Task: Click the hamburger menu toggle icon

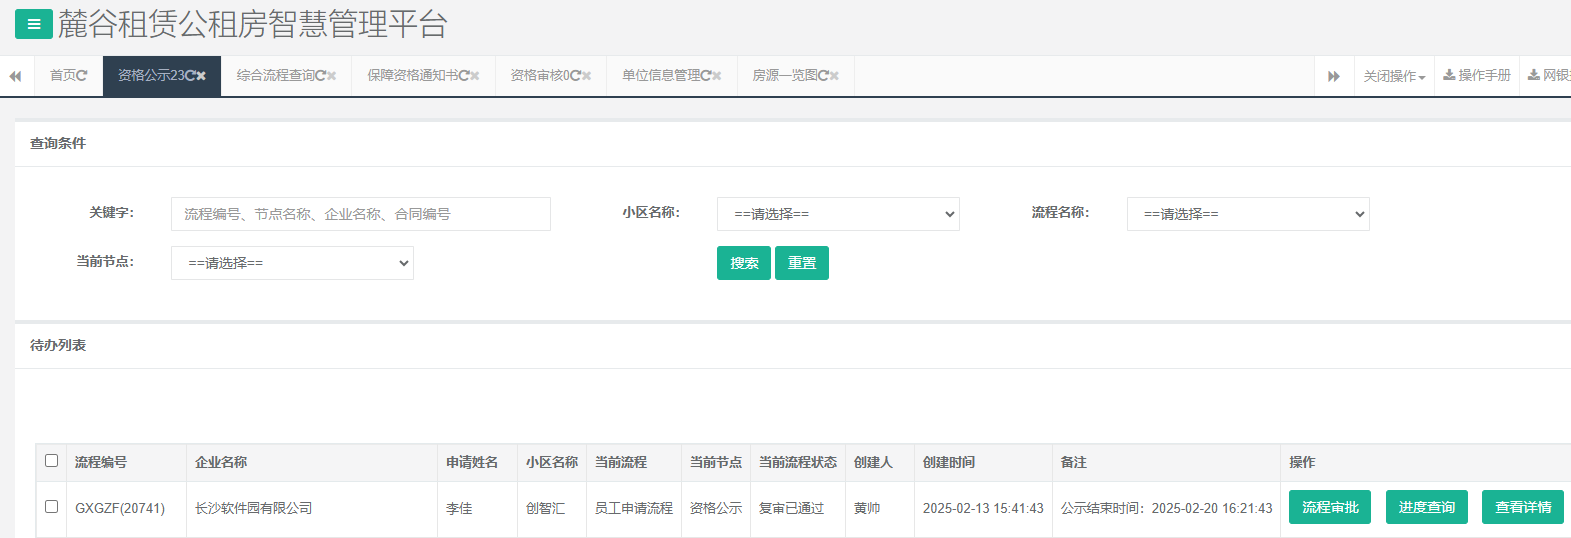Action: 33,25
